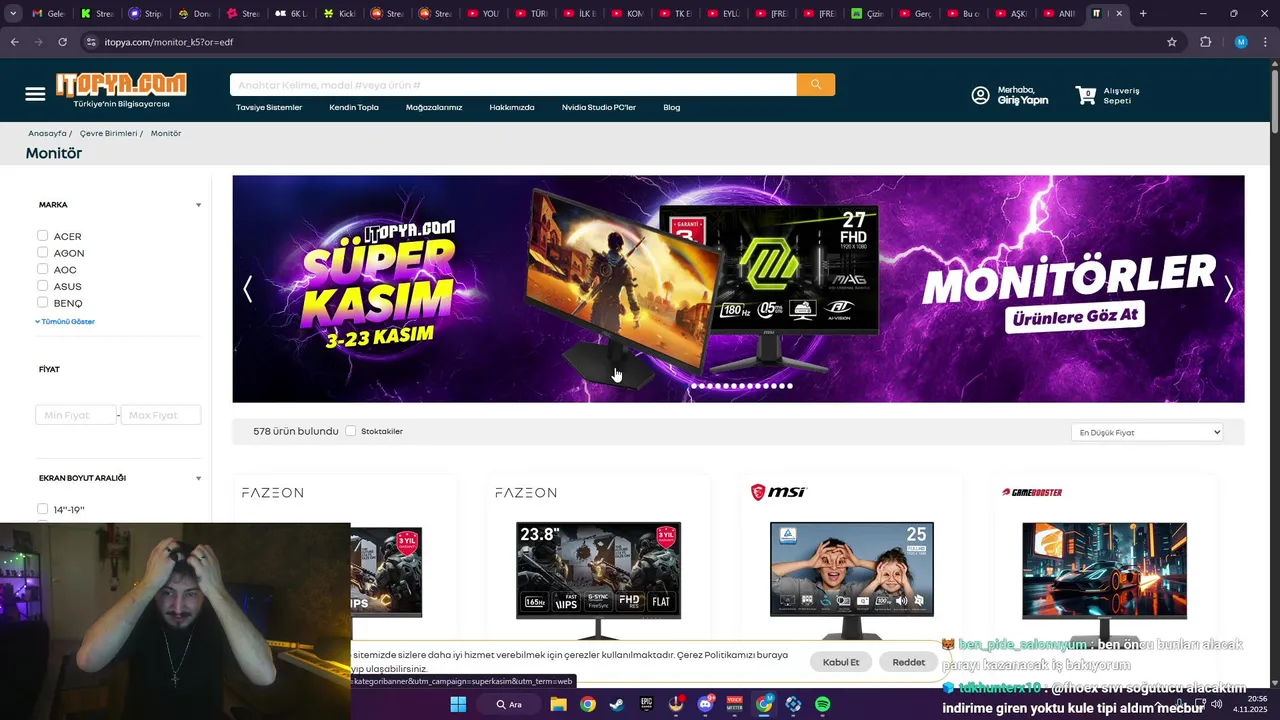Open Mağazalarımız menu item
1280x720 pixels.
click(434, 107)
